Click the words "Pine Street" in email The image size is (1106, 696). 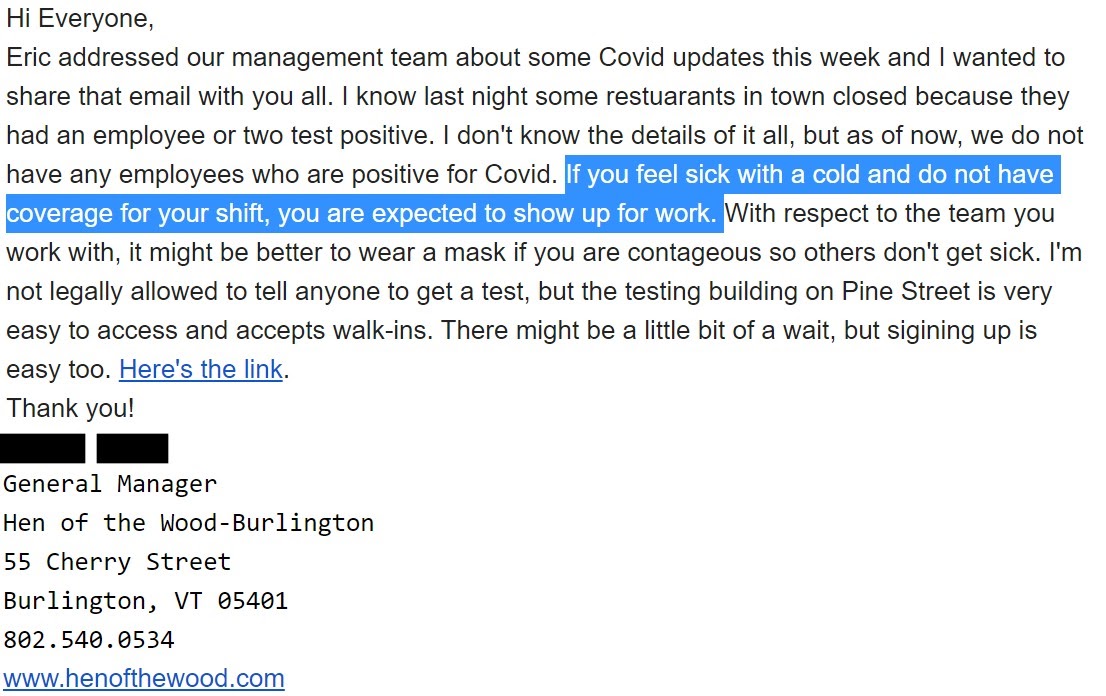906,291
